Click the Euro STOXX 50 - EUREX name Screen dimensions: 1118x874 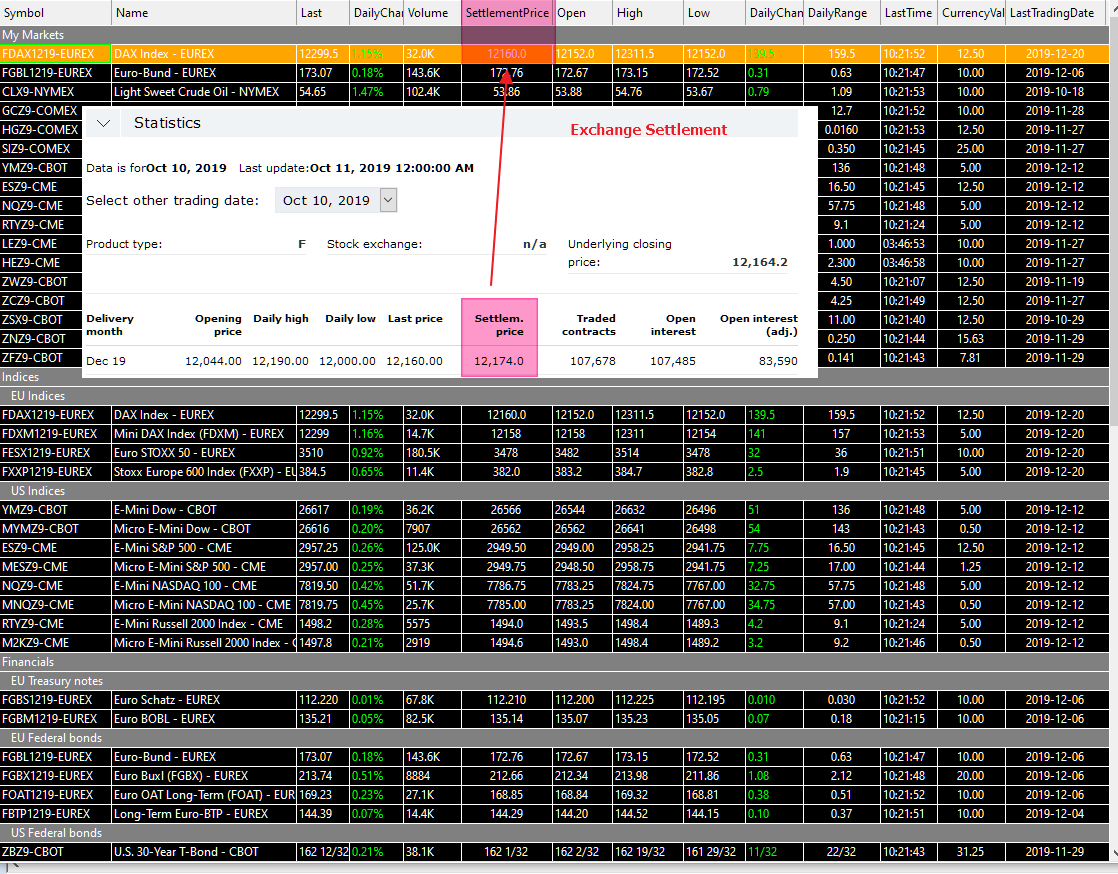coord(204,453)
